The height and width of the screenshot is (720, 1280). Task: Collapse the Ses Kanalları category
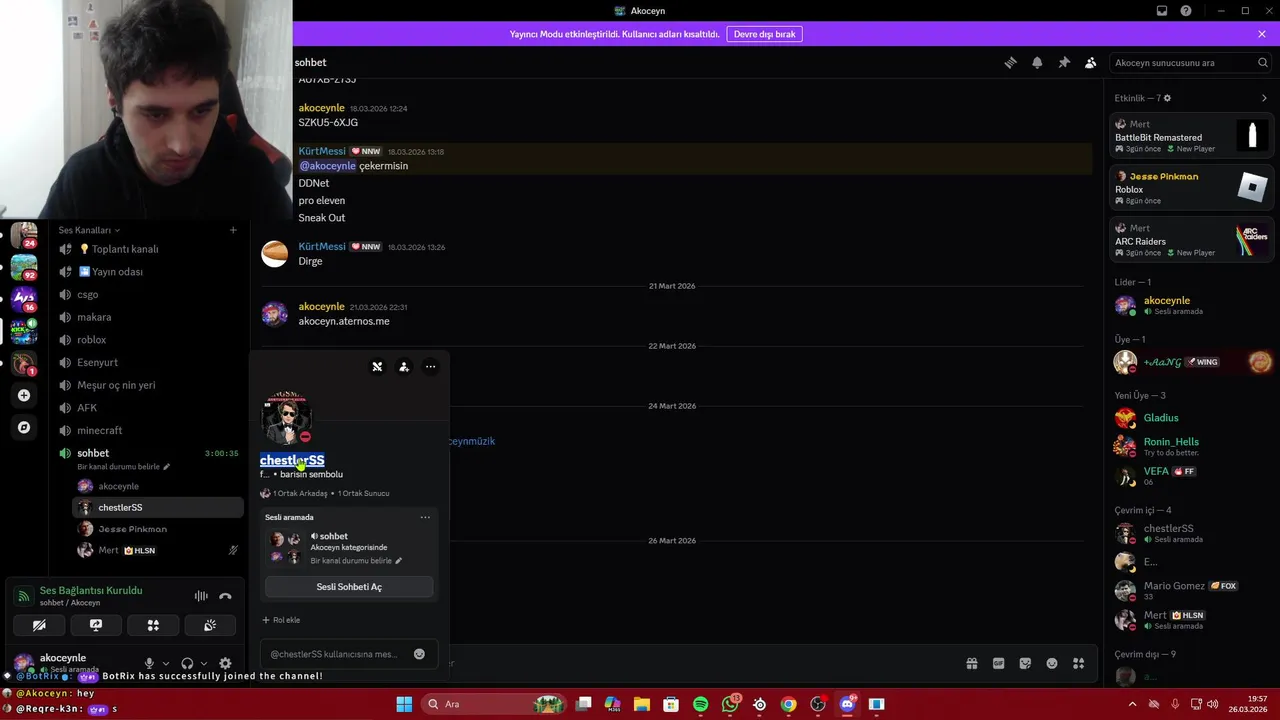pos(89,230)
